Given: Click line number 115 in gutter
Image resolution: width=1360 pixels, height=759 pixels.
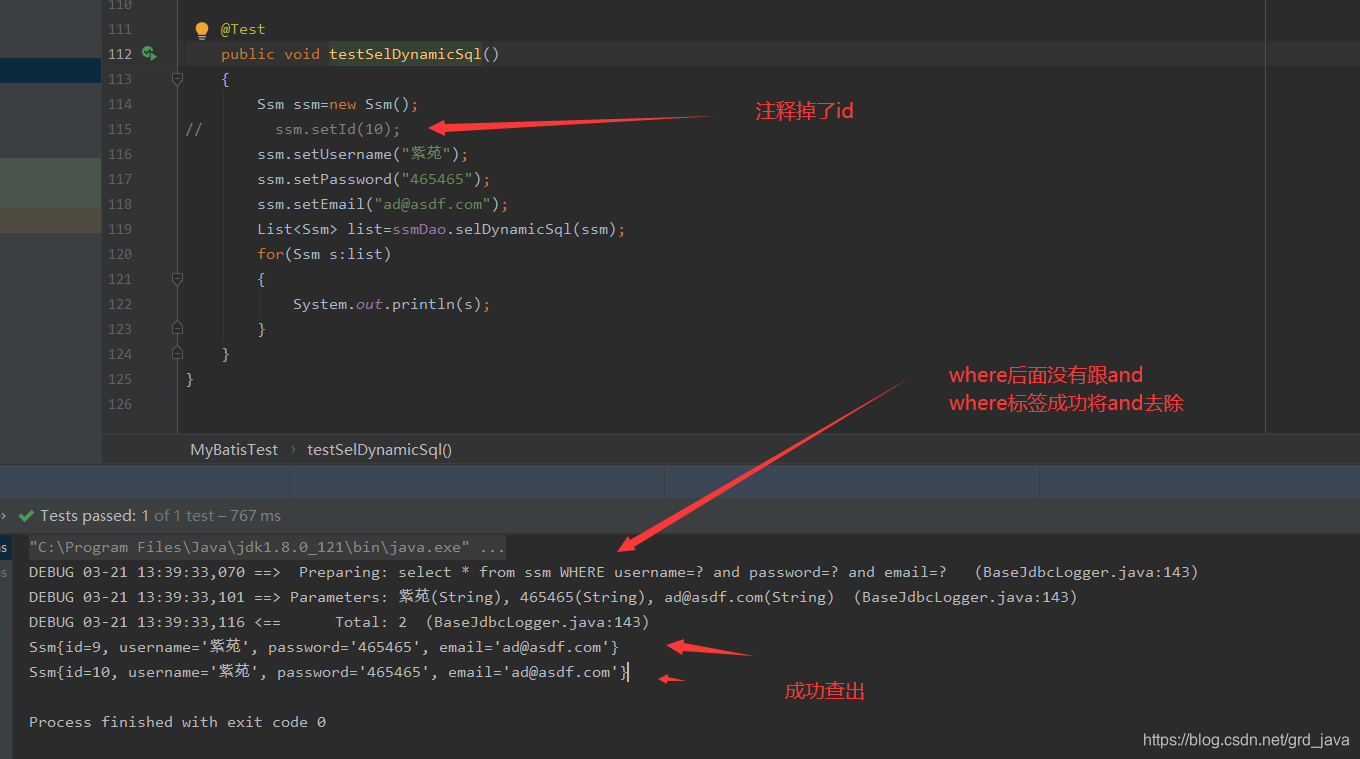Looking at the screenshot, I should coord(119,129).
